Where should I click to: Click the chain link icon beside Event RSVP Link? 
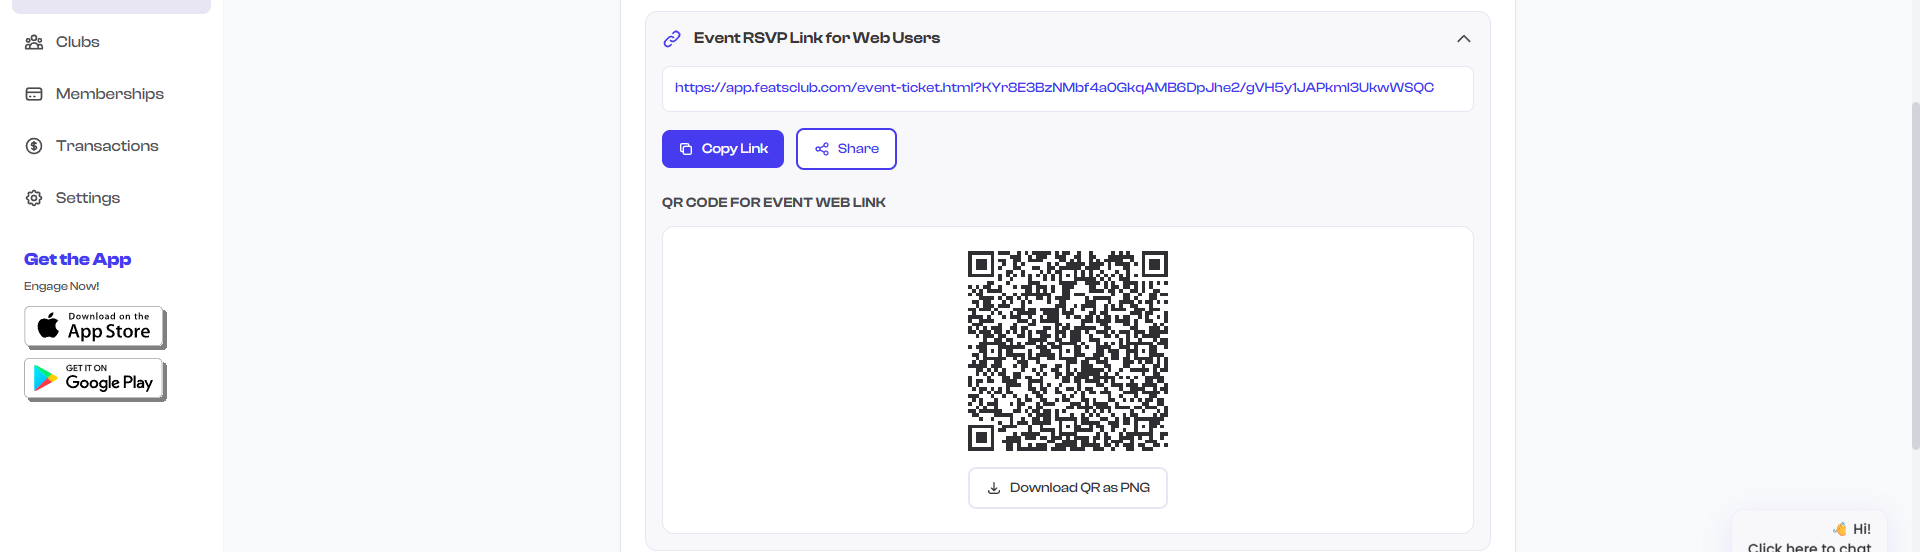click(x=672, y=39)
